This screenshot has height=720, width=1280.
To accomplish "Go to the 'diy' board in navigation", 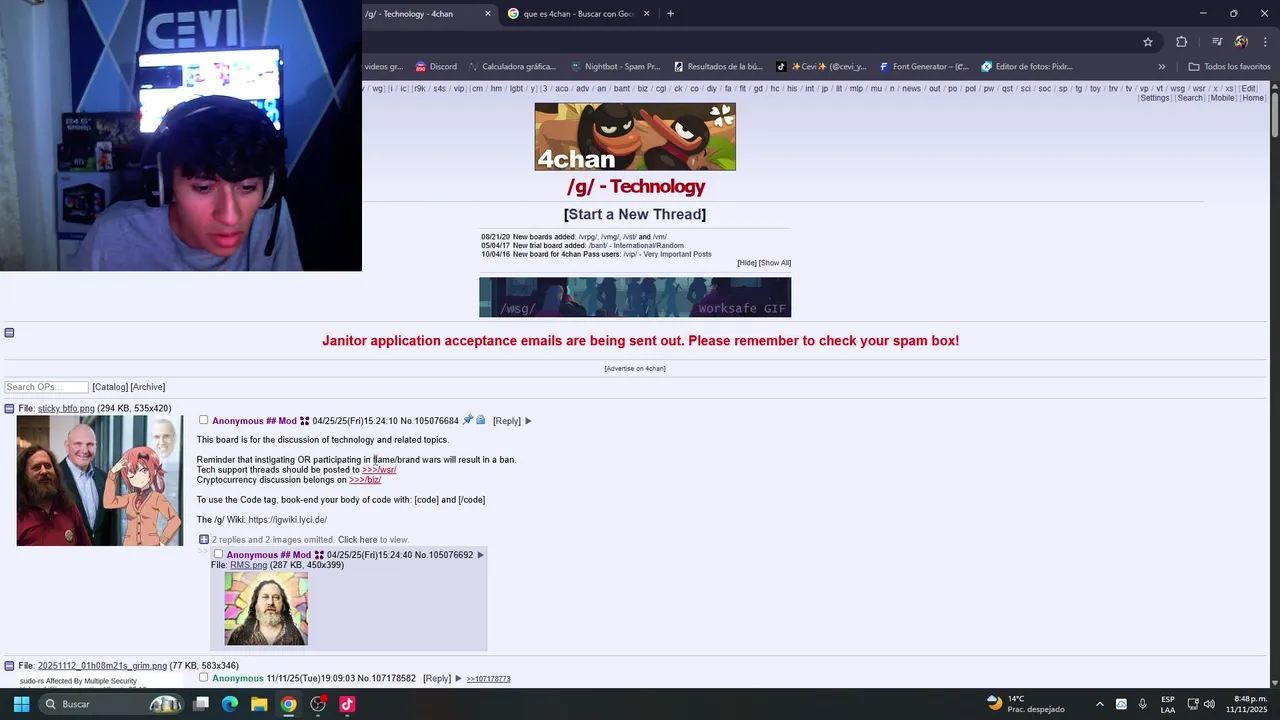I will [712, 88].
